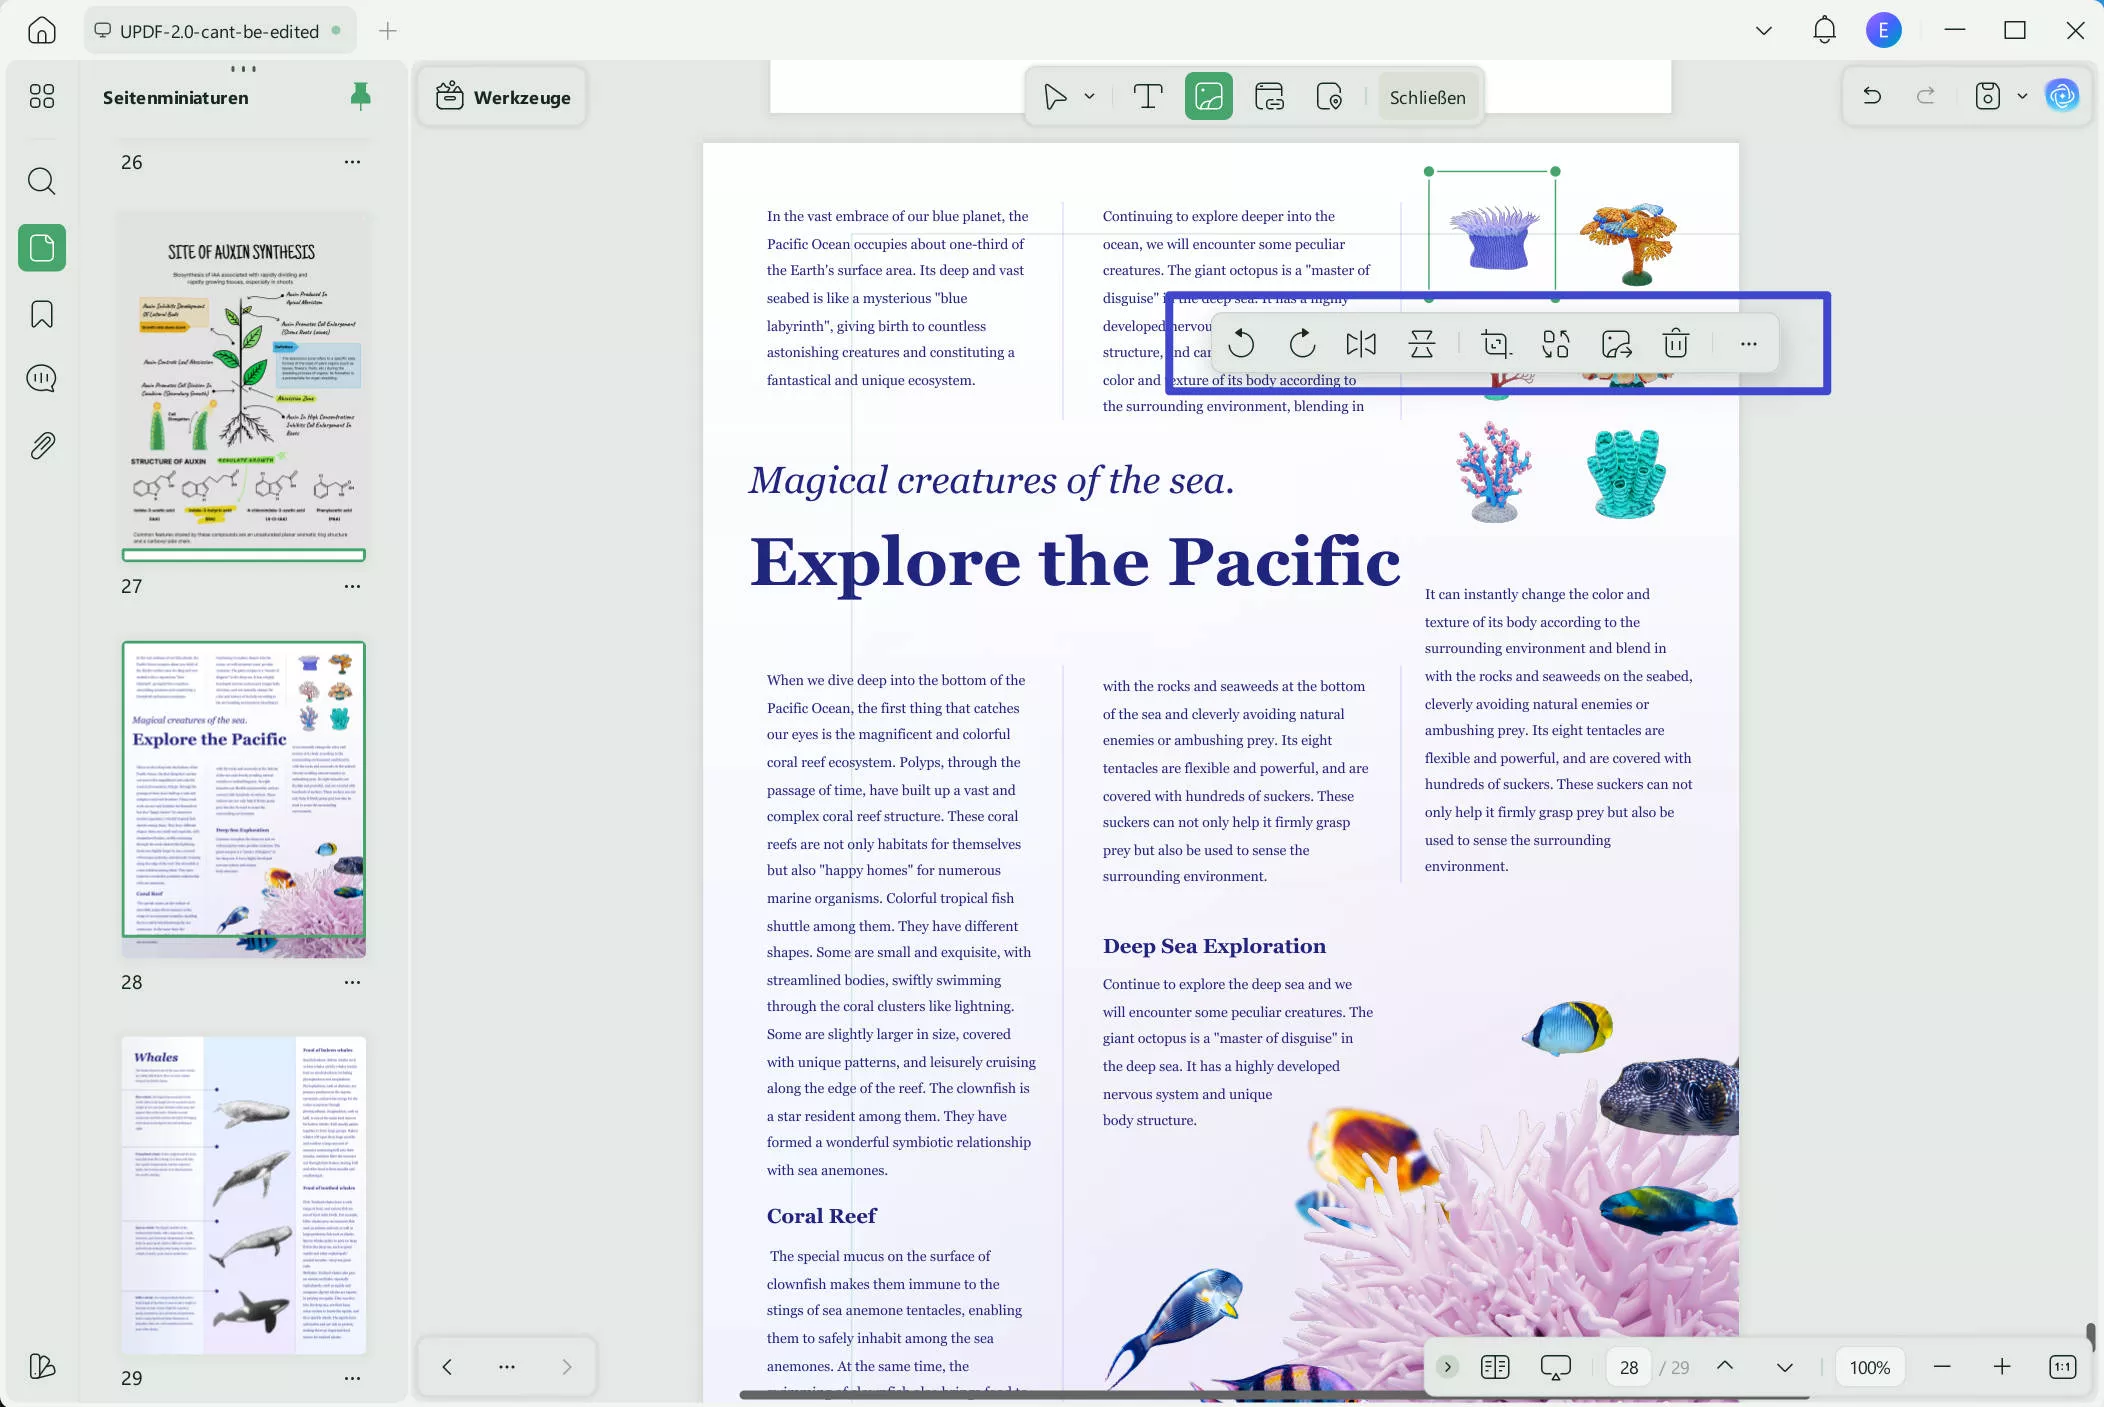
Task: Toggle the pin on Seitenminiaturen panel
Action: tap(361, 96)
